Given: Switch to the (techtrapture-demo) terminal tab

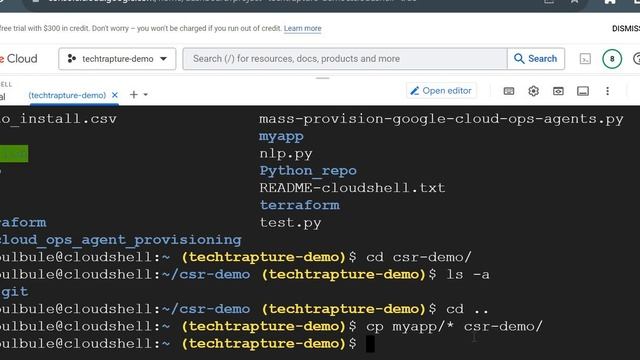Looking at the screenshot, I should [x=67, y=95].
